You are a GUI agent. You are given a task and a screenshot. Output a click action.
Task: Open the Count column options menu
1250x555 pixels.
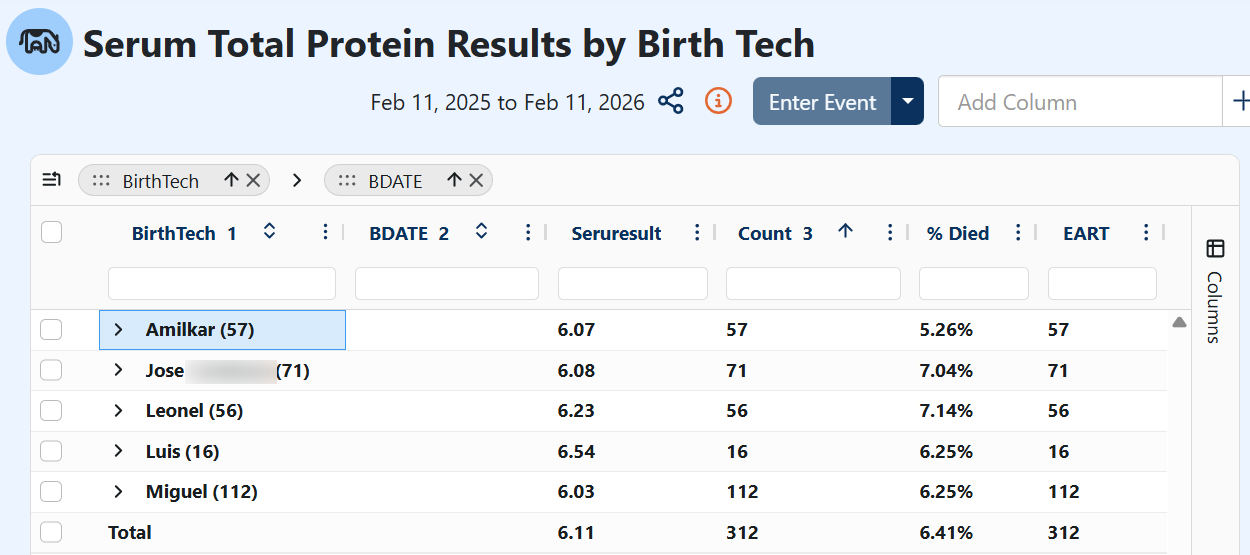coord(890,233)
